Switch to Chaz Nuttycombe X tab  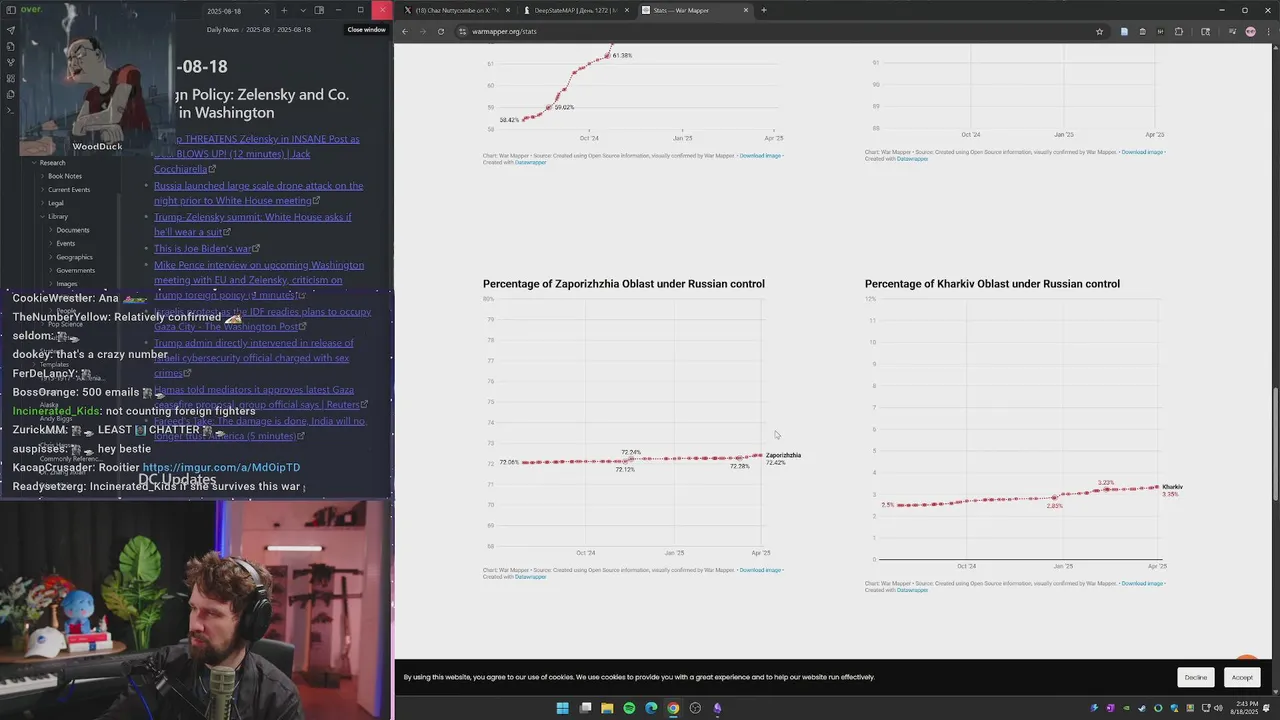click(x=455, y=10)
